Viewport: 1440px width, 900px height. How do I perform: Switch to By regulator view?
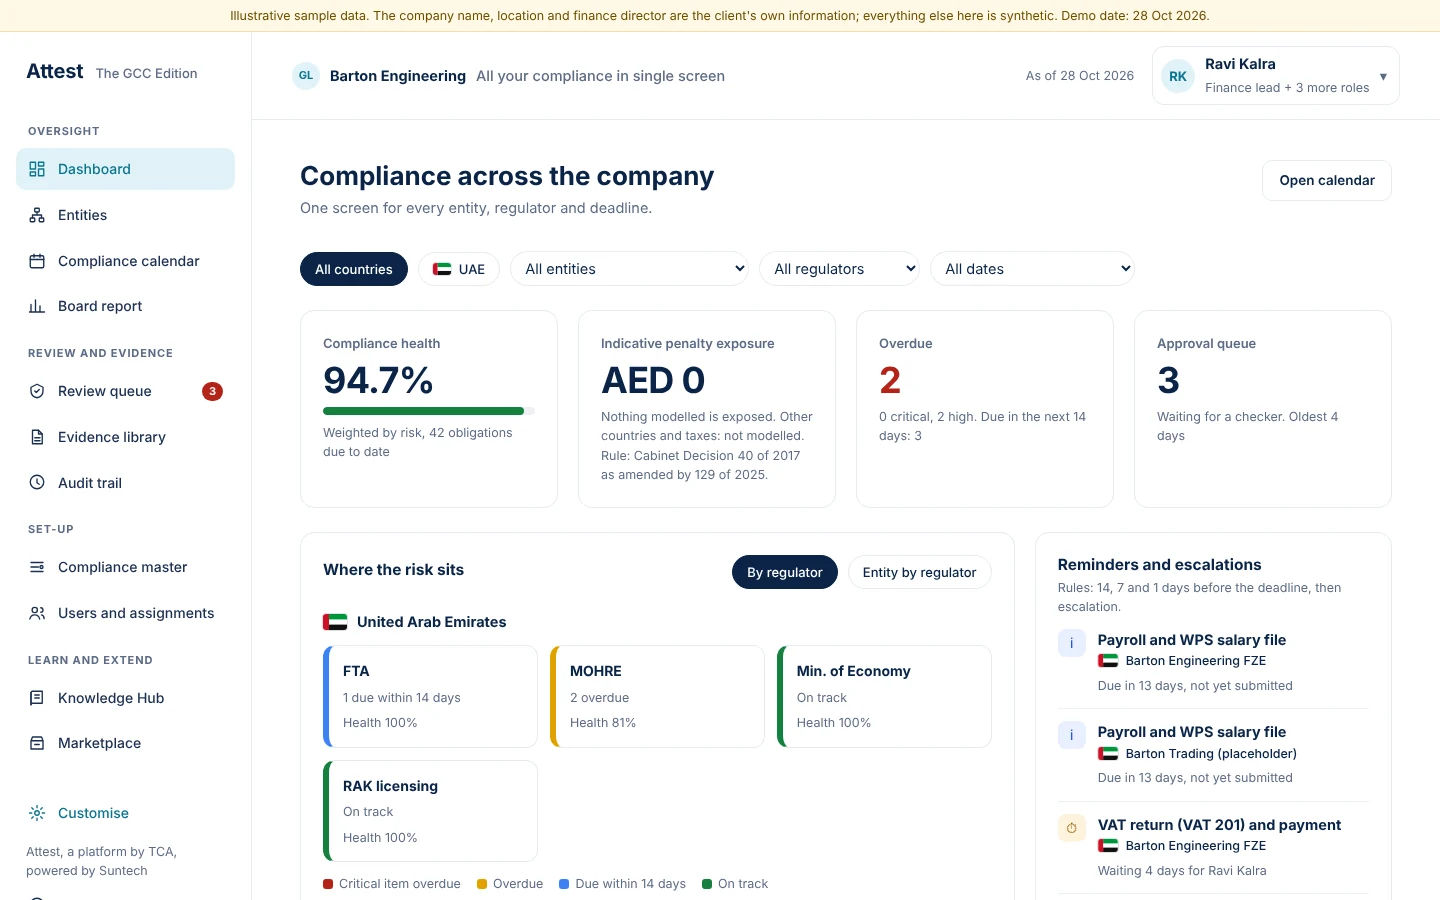click(785, 572)
